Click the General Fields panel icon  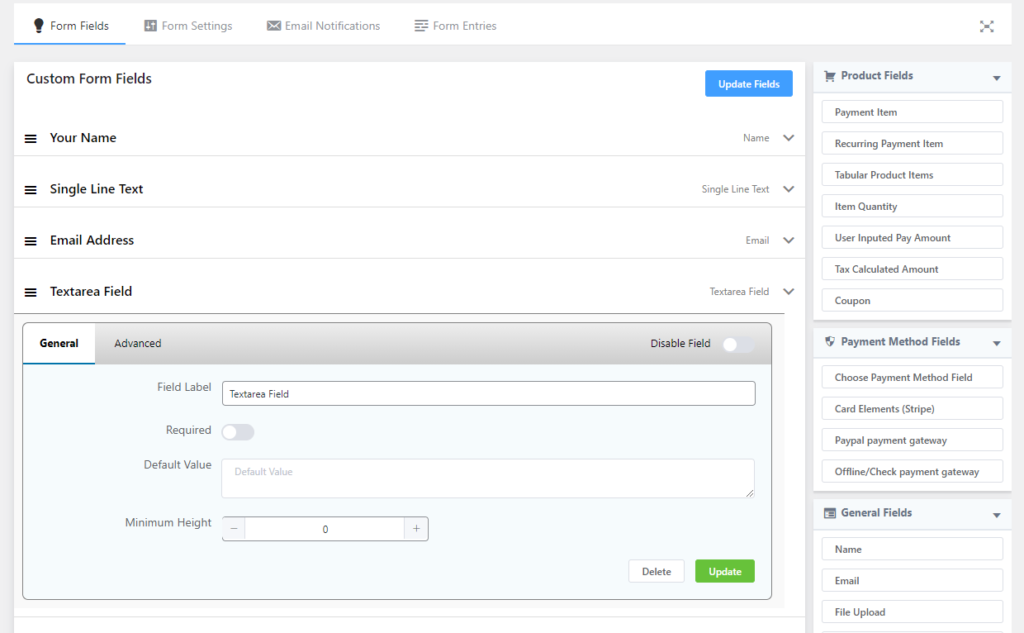click(829, 513)
